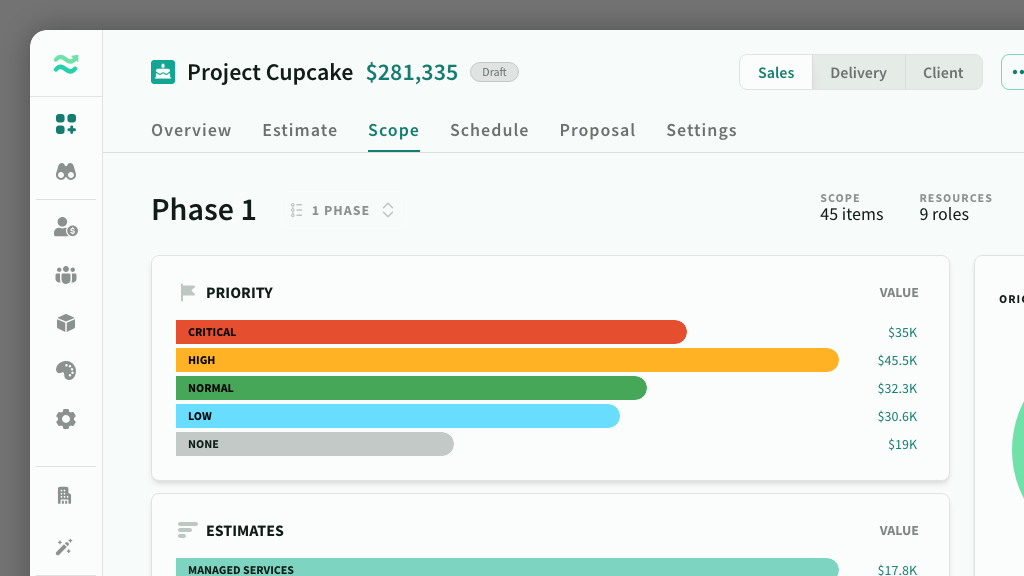
Task: Click the Project Cupcake cake icon
Action: [163, 72]
